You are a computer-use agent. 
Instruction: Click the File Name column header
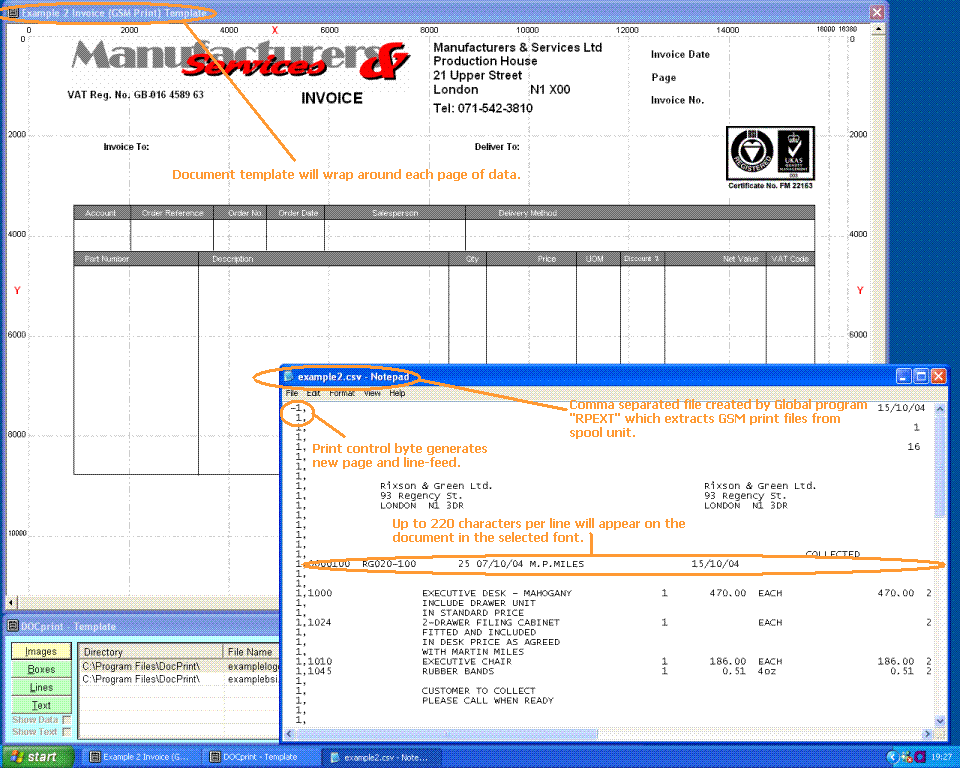coord(251,652)
